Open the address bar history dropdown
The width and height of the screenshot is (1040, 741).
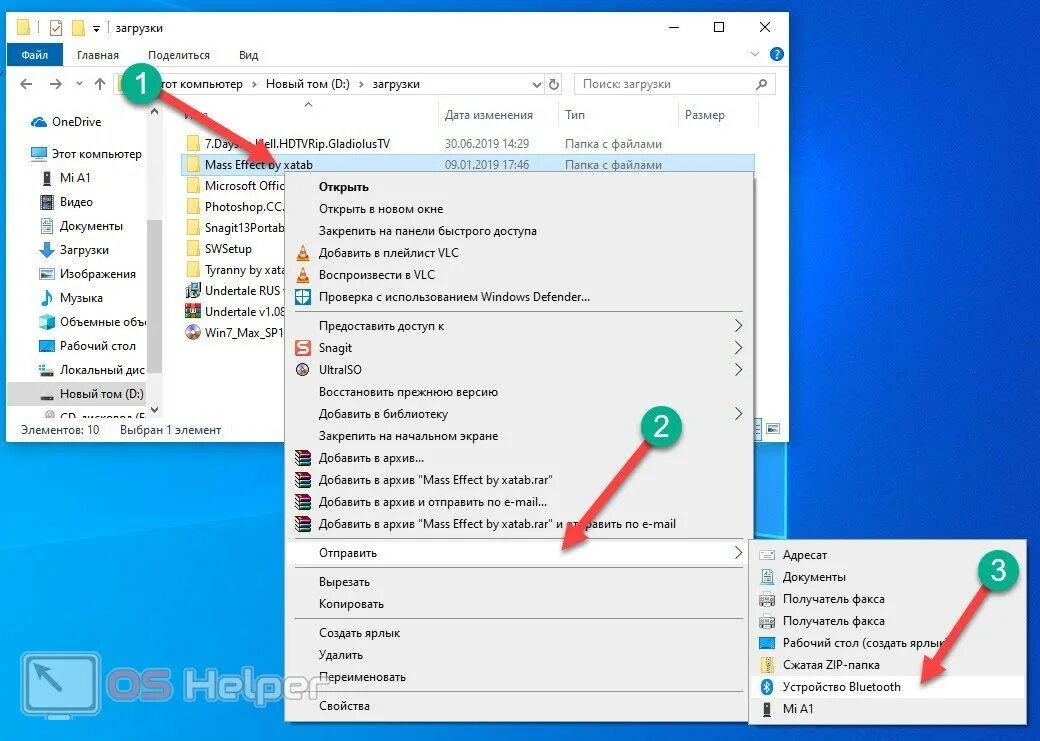(537, 84)
